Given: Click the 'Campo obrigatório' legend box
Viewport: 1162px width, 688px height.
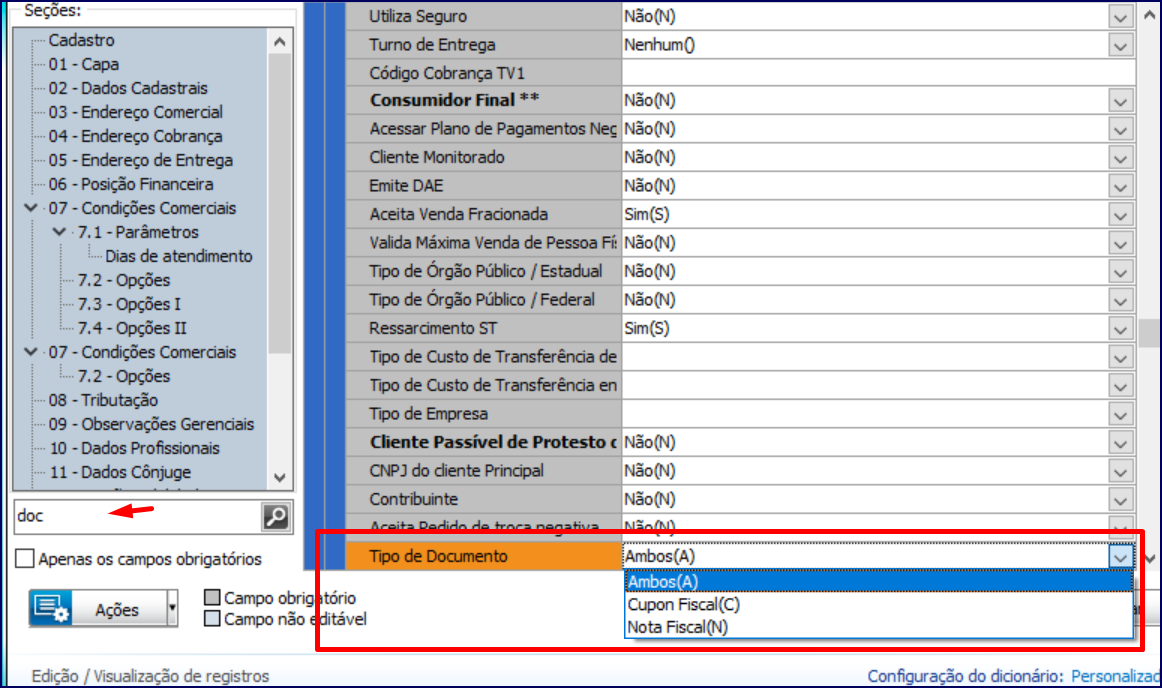Looking at the screenshot, I should coord(212,597).
